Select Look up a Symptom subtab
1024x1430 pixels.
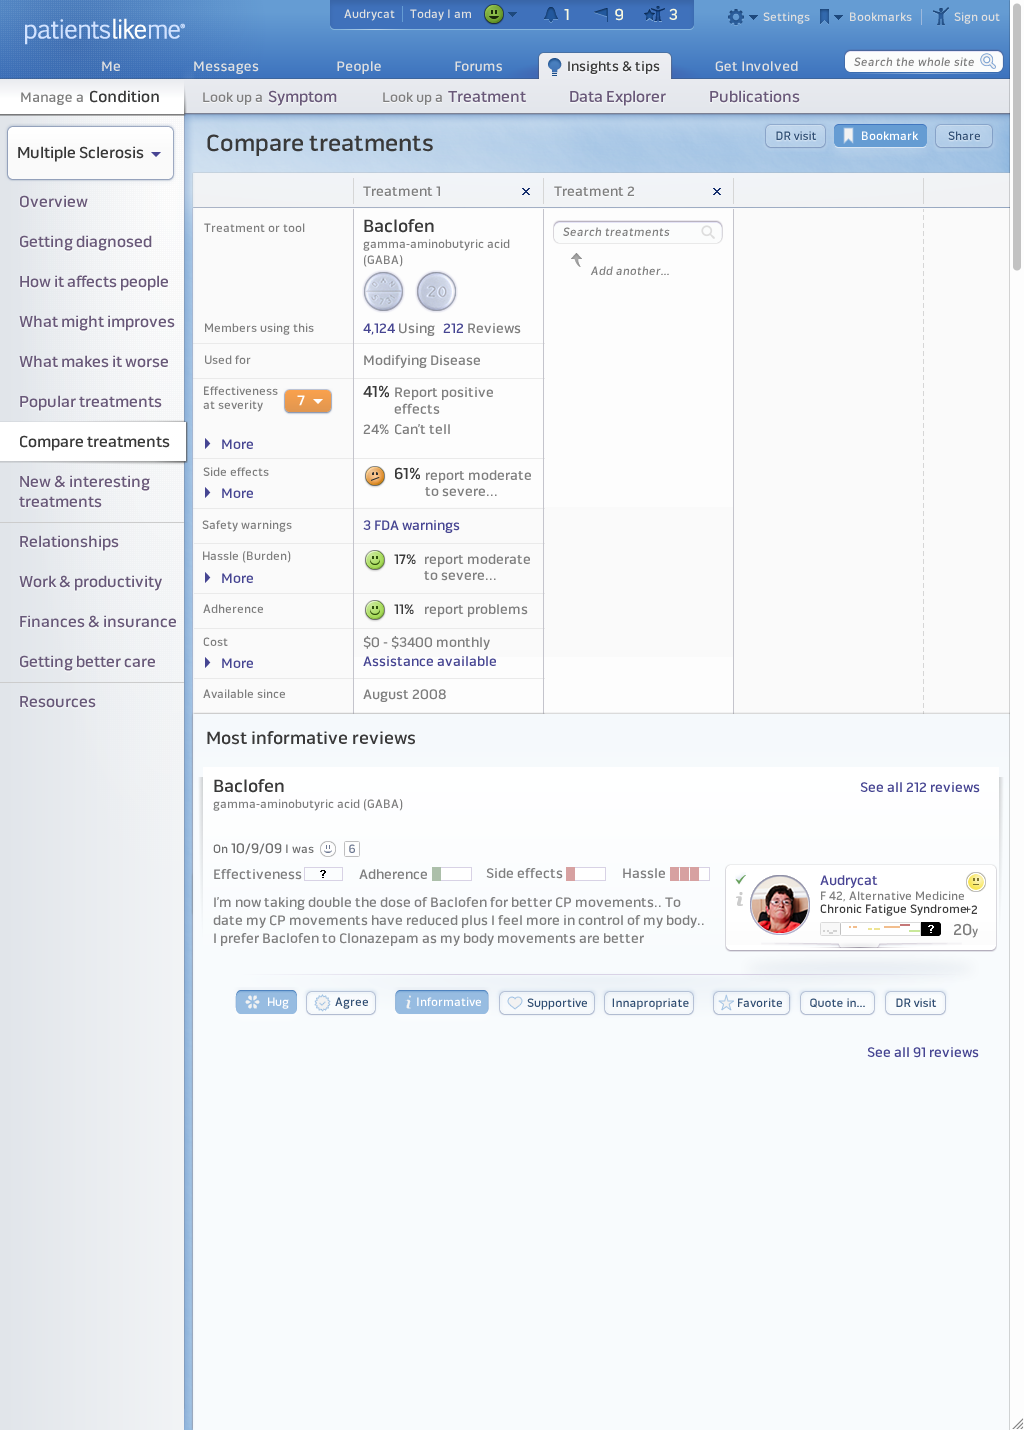coord(269,97)
